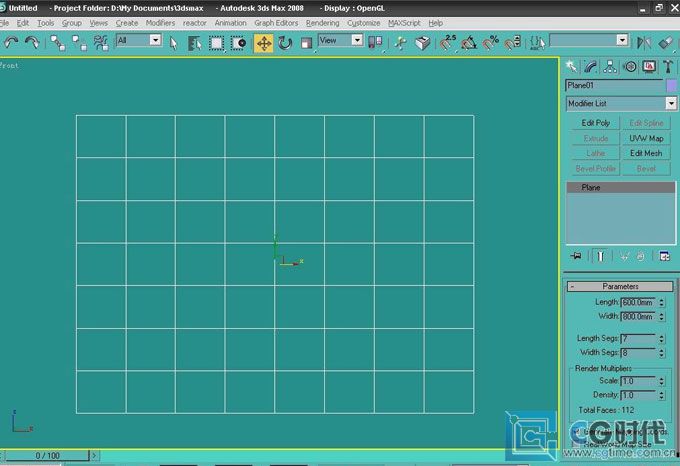
Task: Open Select by Name tool
Action: tap(194, 43)
